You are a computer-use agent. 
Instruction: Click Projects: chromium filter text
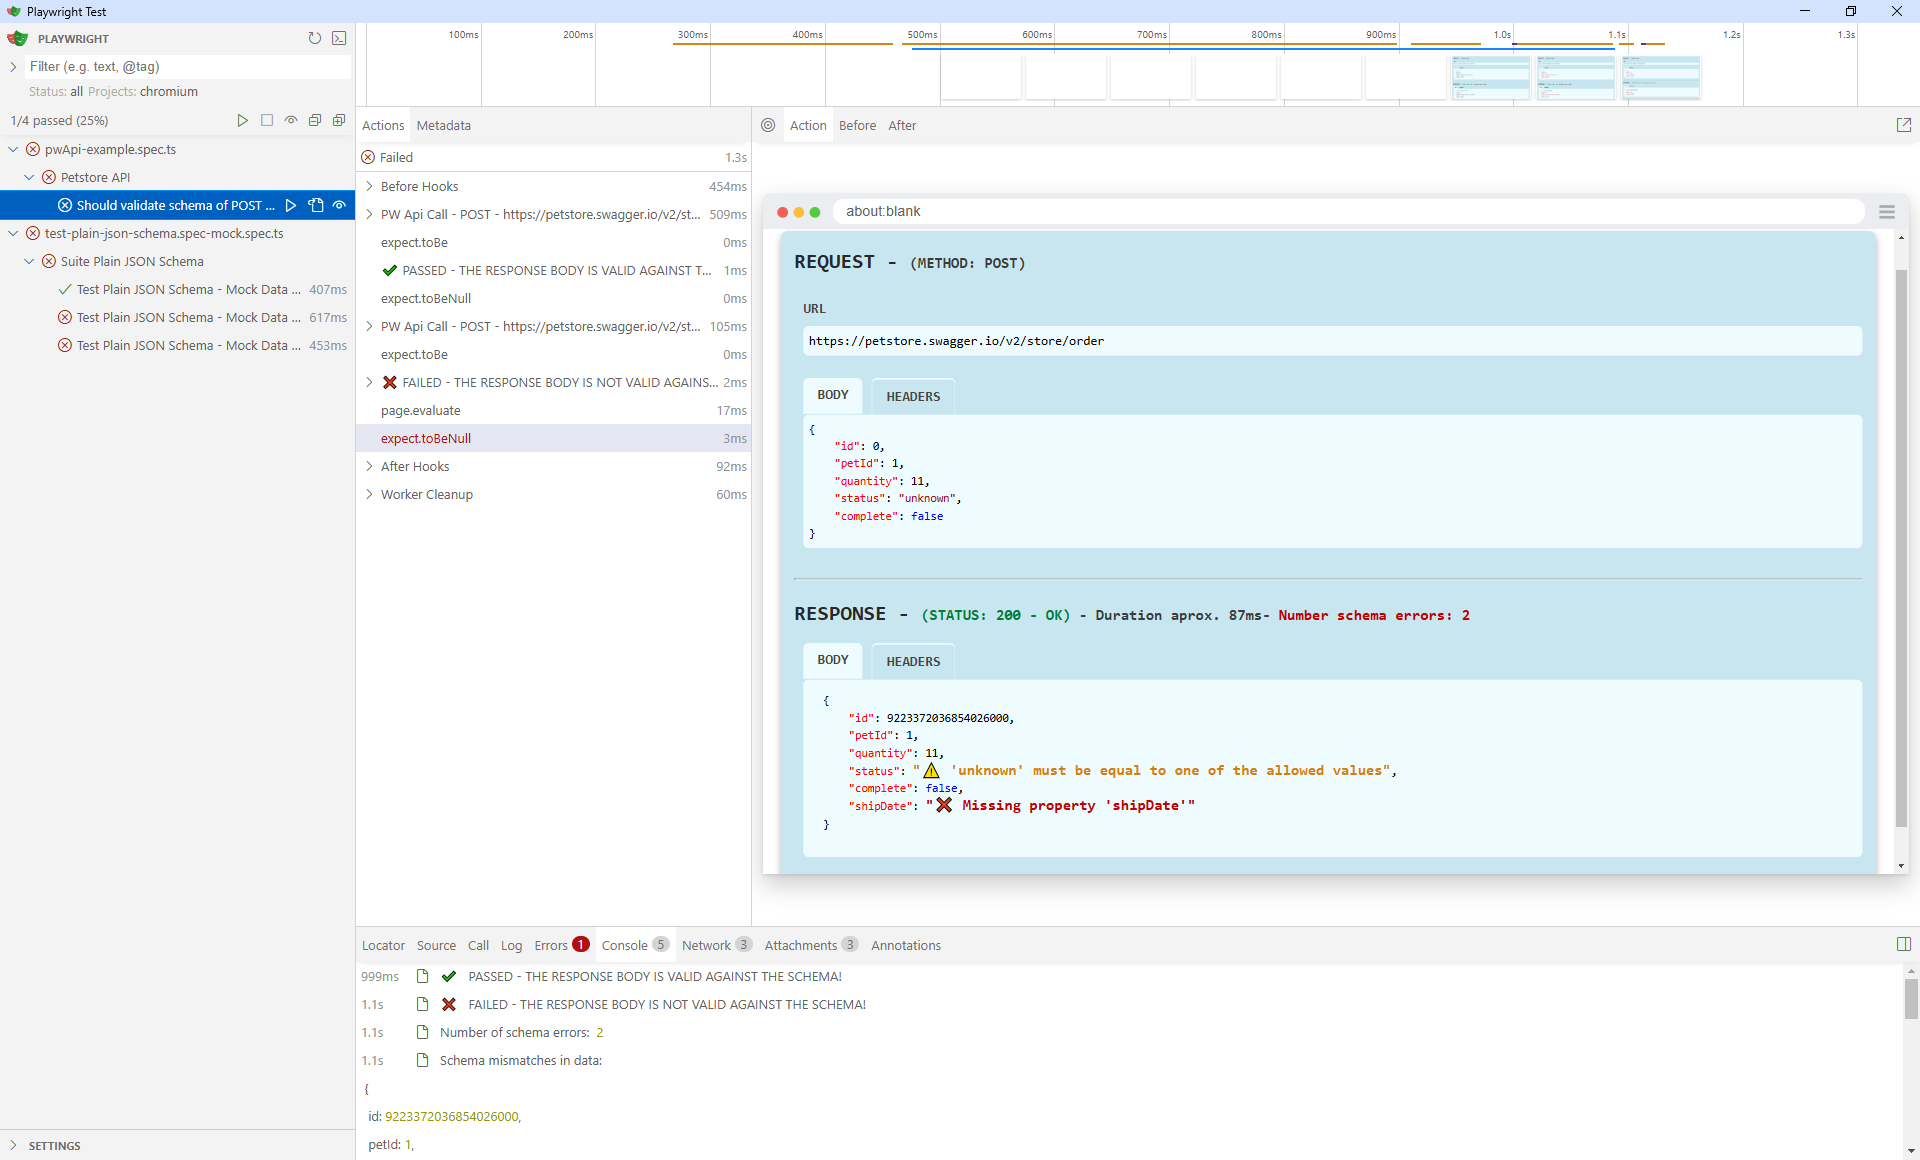[143, 91]
